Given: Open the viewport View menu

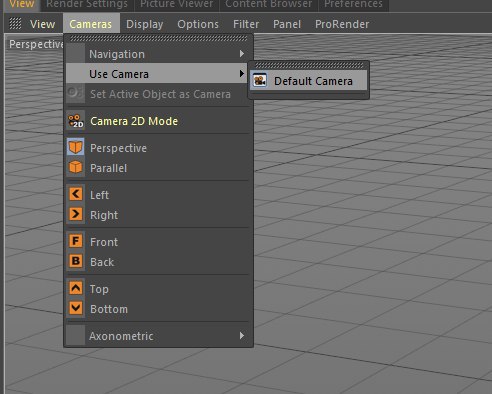Looking at the screenshot, I should (x=42, y=24).
